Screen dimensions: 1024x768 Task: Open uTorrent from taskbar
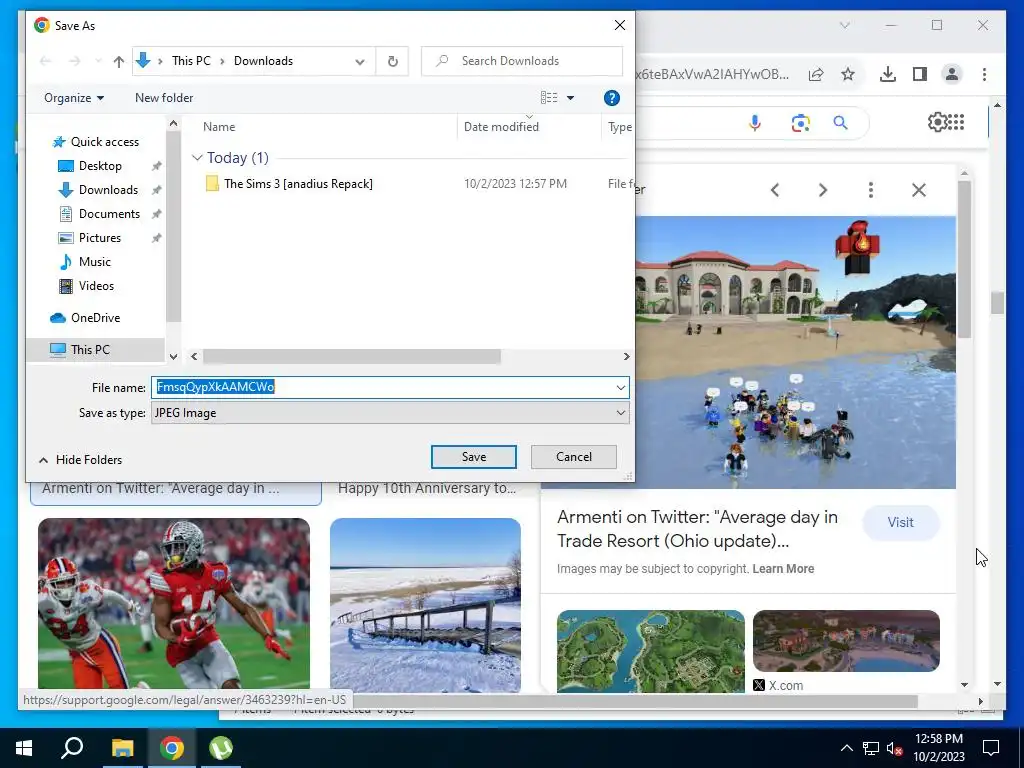pos(221,748)
